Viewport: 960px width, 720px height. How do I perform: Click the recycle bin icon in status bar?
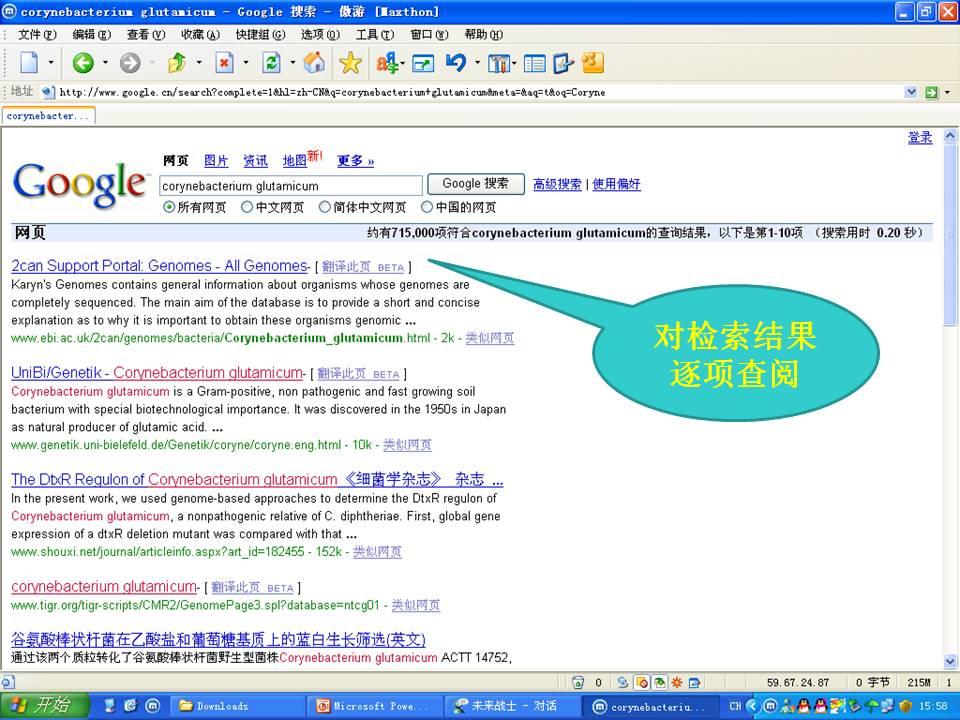pos(577,682)
